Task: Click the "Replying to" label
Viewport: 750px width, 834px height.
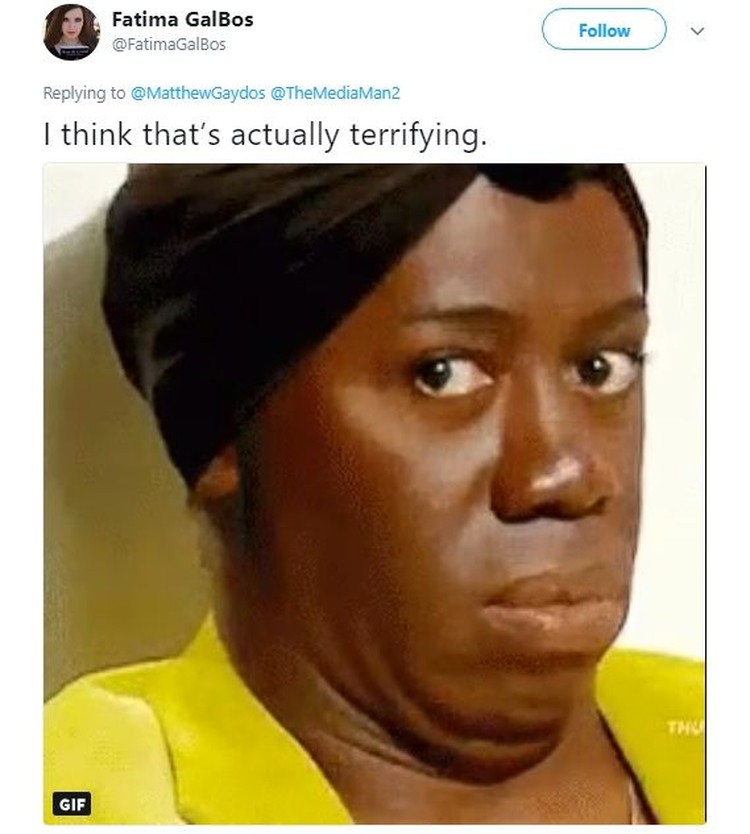Action: [84, 93]
